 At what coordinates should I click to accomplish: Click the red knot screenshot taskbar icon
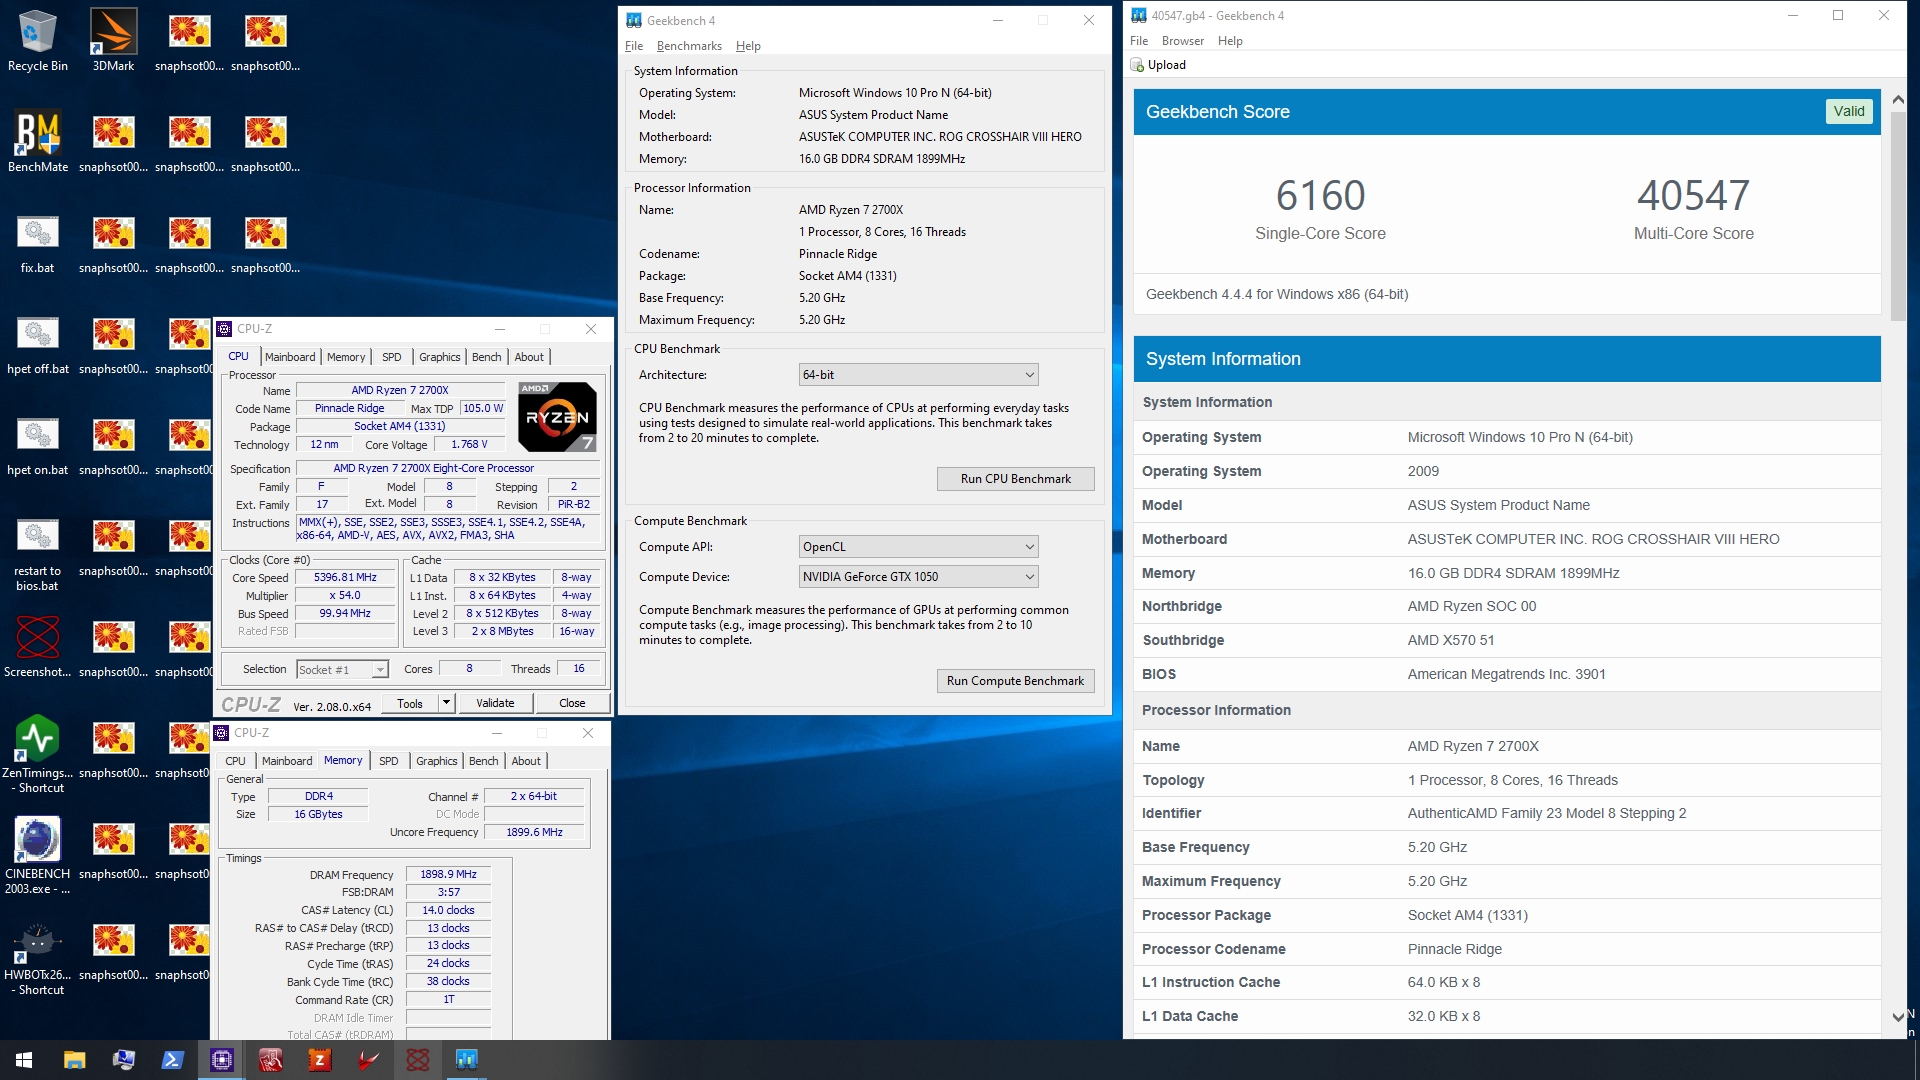pyautogui.click(x=417, y=1060)
